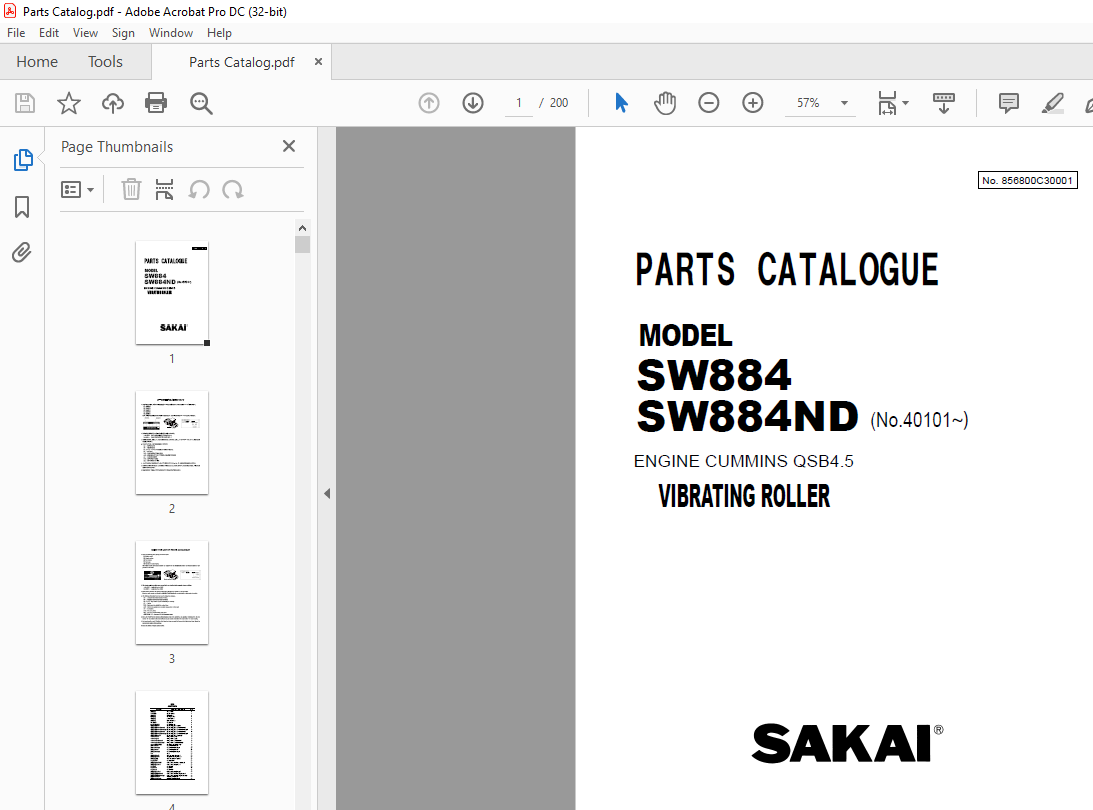The height and width of the screenshot is (810, 1093).
Task: Click the Save file icon
Action: coord(25,103)
